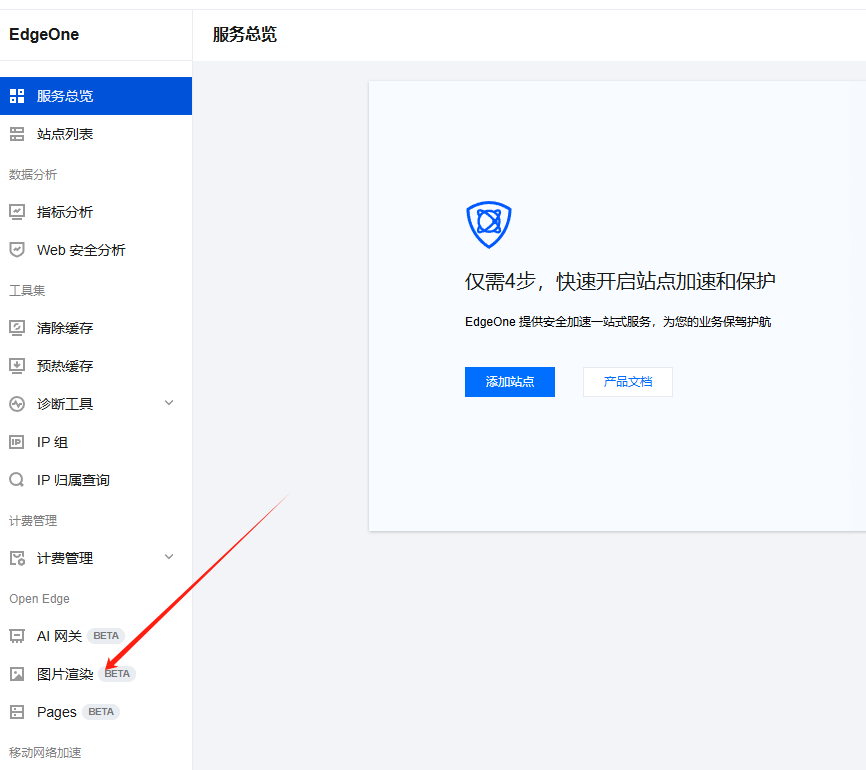Click the 添加站点 button
Image resolution: width=866 pixels, height=770 pixels.
point(509,382)
